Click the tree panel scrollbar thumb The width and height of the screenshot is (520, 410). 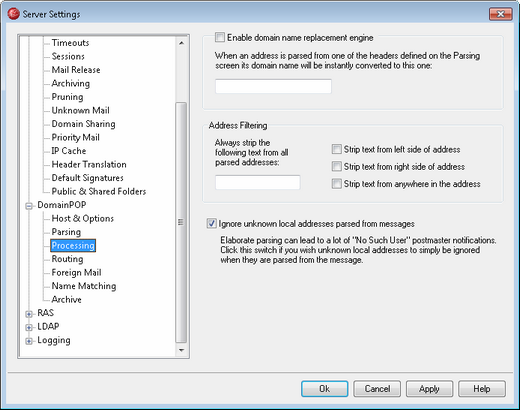(181, 222)
